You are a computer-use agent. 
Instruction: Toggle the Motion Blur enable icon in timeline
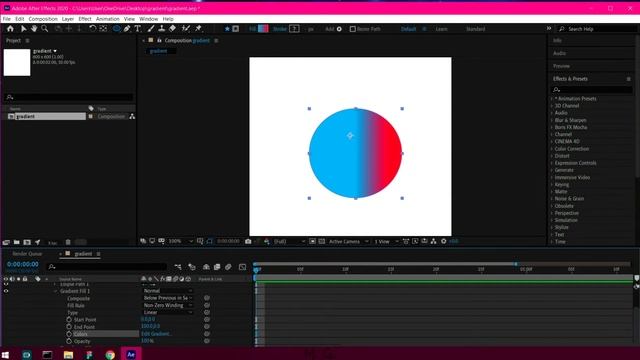pos(228,267)
